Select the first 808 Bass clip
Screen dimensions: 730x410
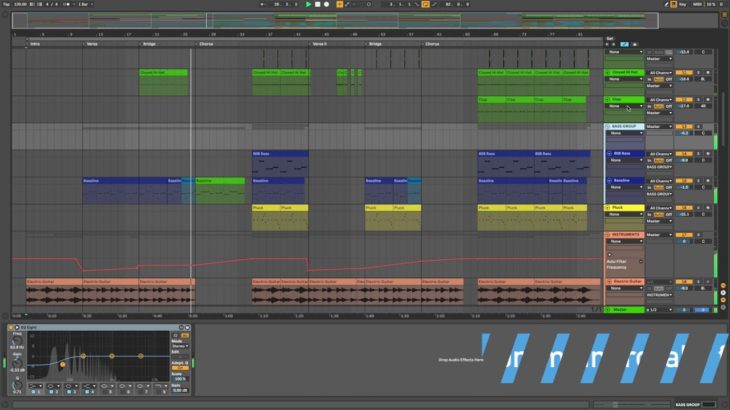point(280,164)
